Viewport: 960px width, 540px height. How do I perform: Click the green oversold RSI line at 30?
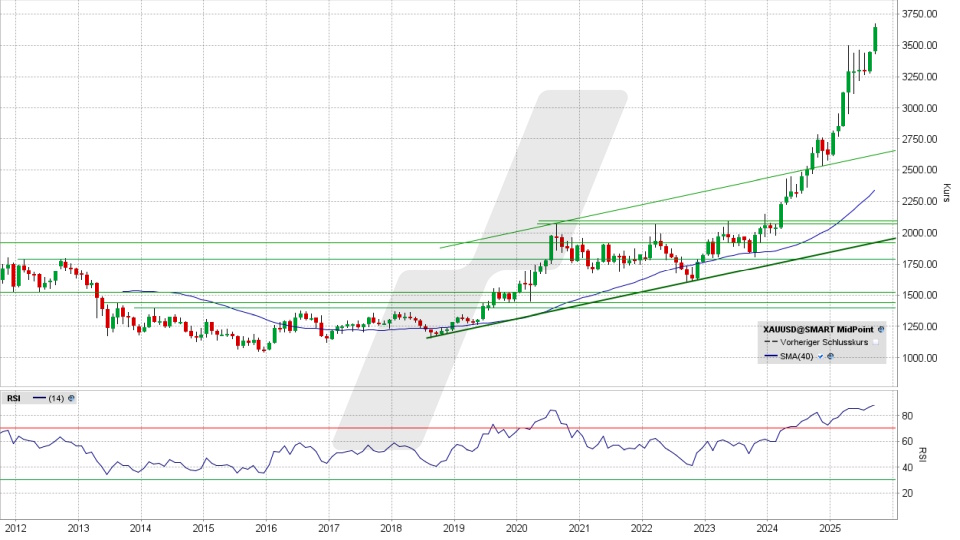coord(448,480)
